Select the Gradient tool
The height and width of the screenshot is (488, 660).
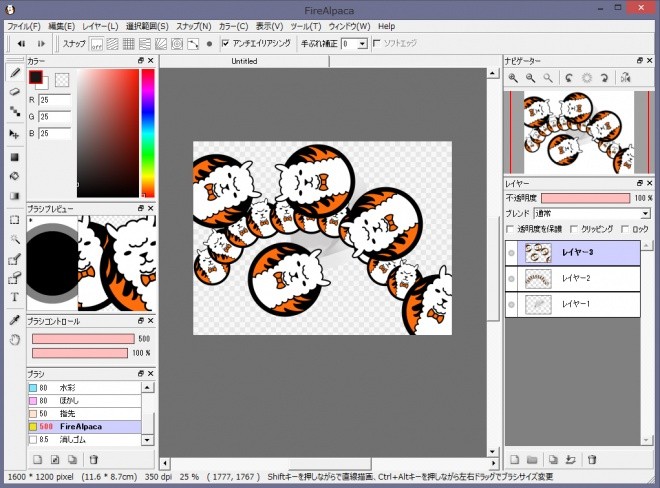click(x=15, y=196)
